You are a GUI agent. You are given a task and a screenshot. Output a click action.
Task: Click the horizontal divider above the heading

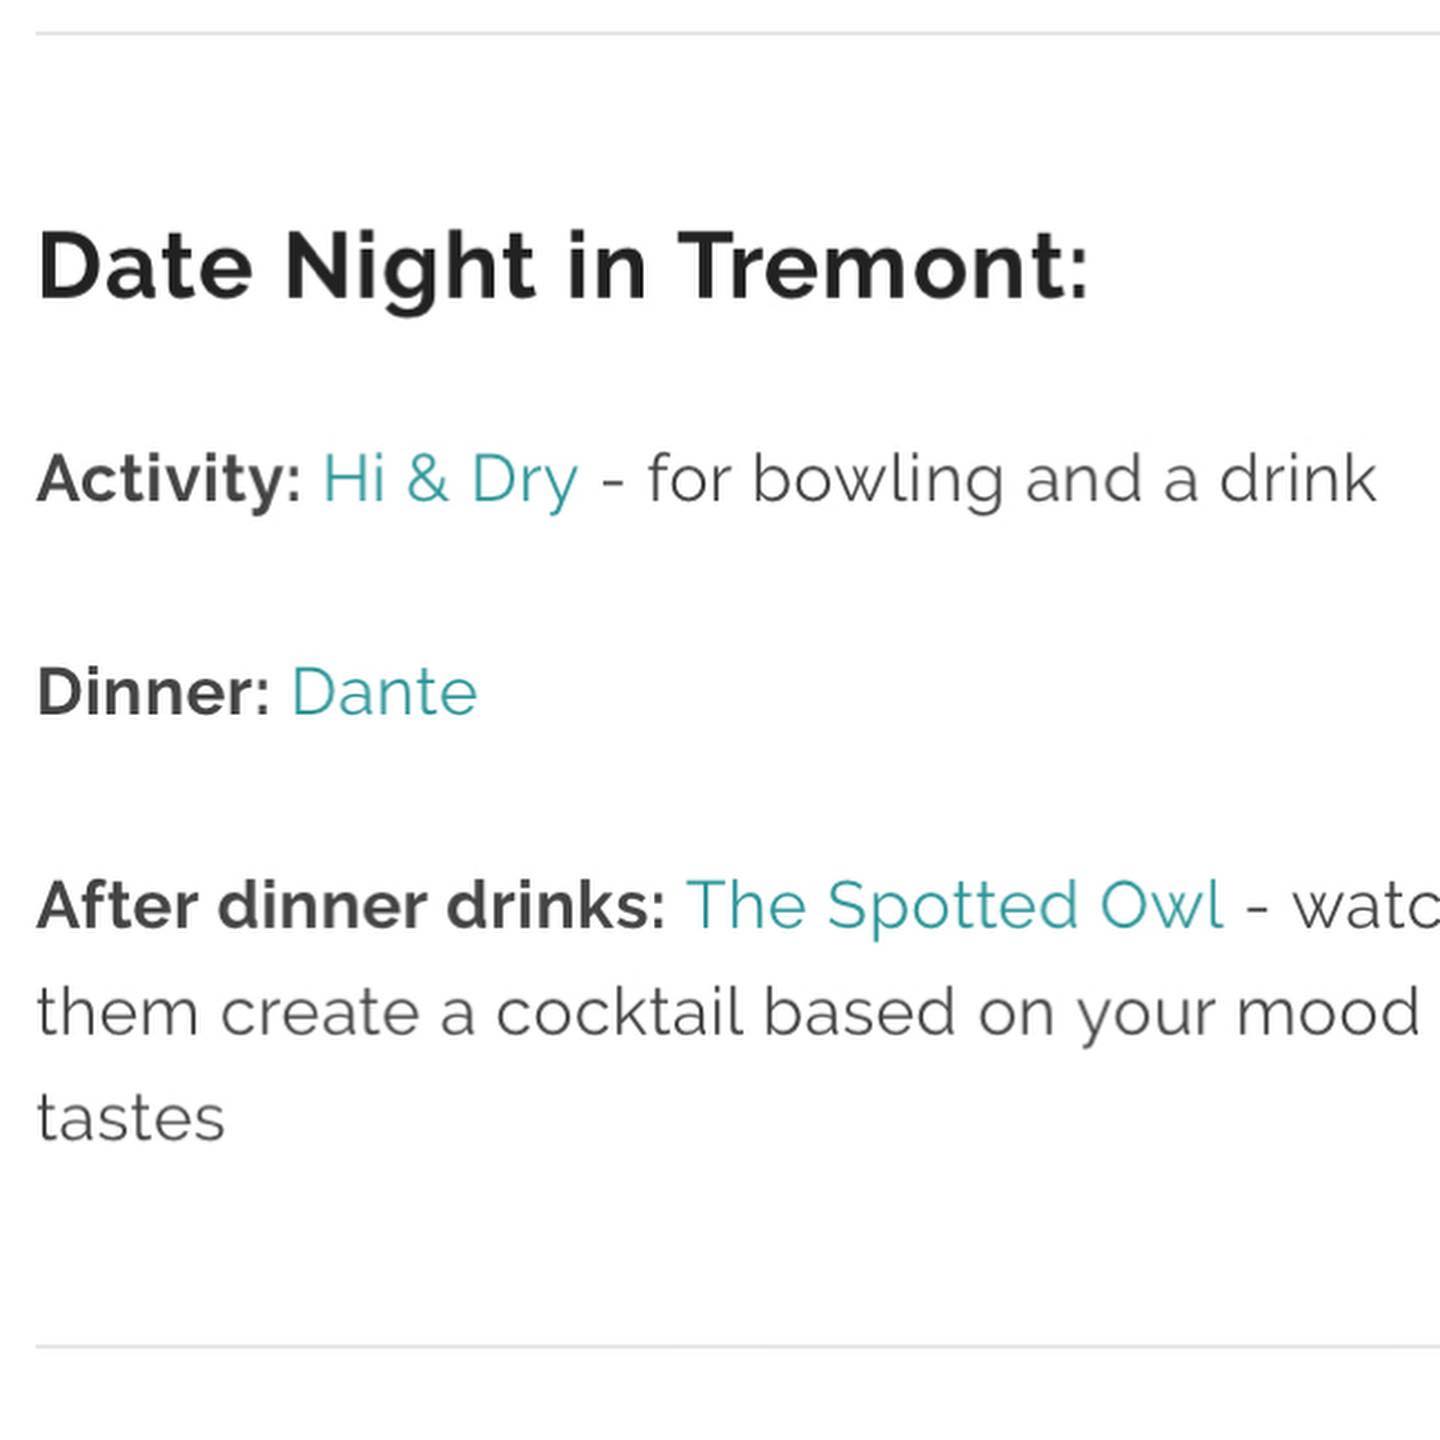tap(738, 33)
